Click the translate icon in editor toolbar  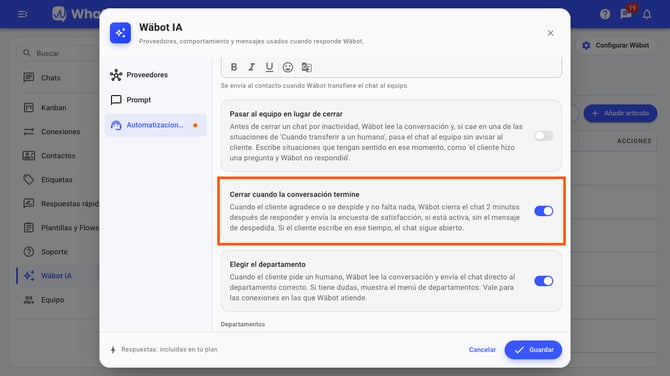(x=306, y=67)
